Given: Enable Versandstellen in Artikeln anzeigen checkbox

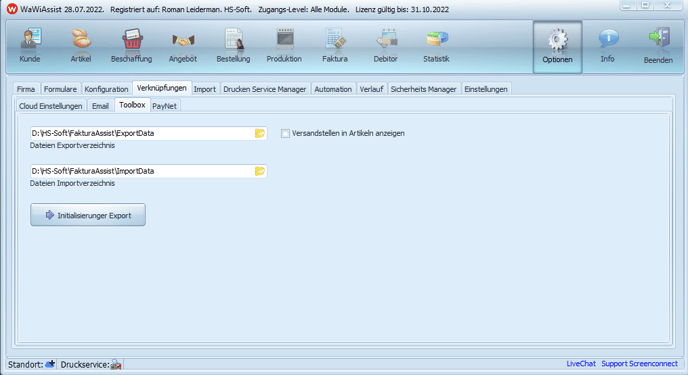Looking at the screenshot, I should point(285,133).
